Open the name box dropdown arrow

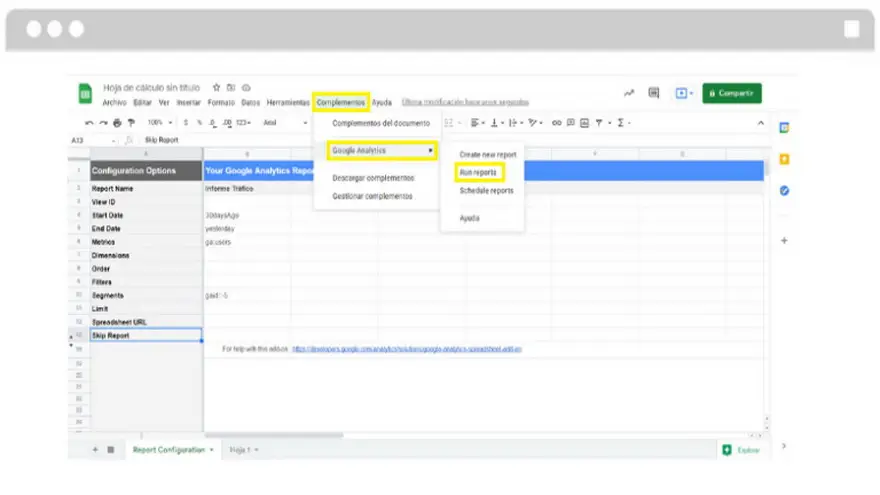point(114,140)
